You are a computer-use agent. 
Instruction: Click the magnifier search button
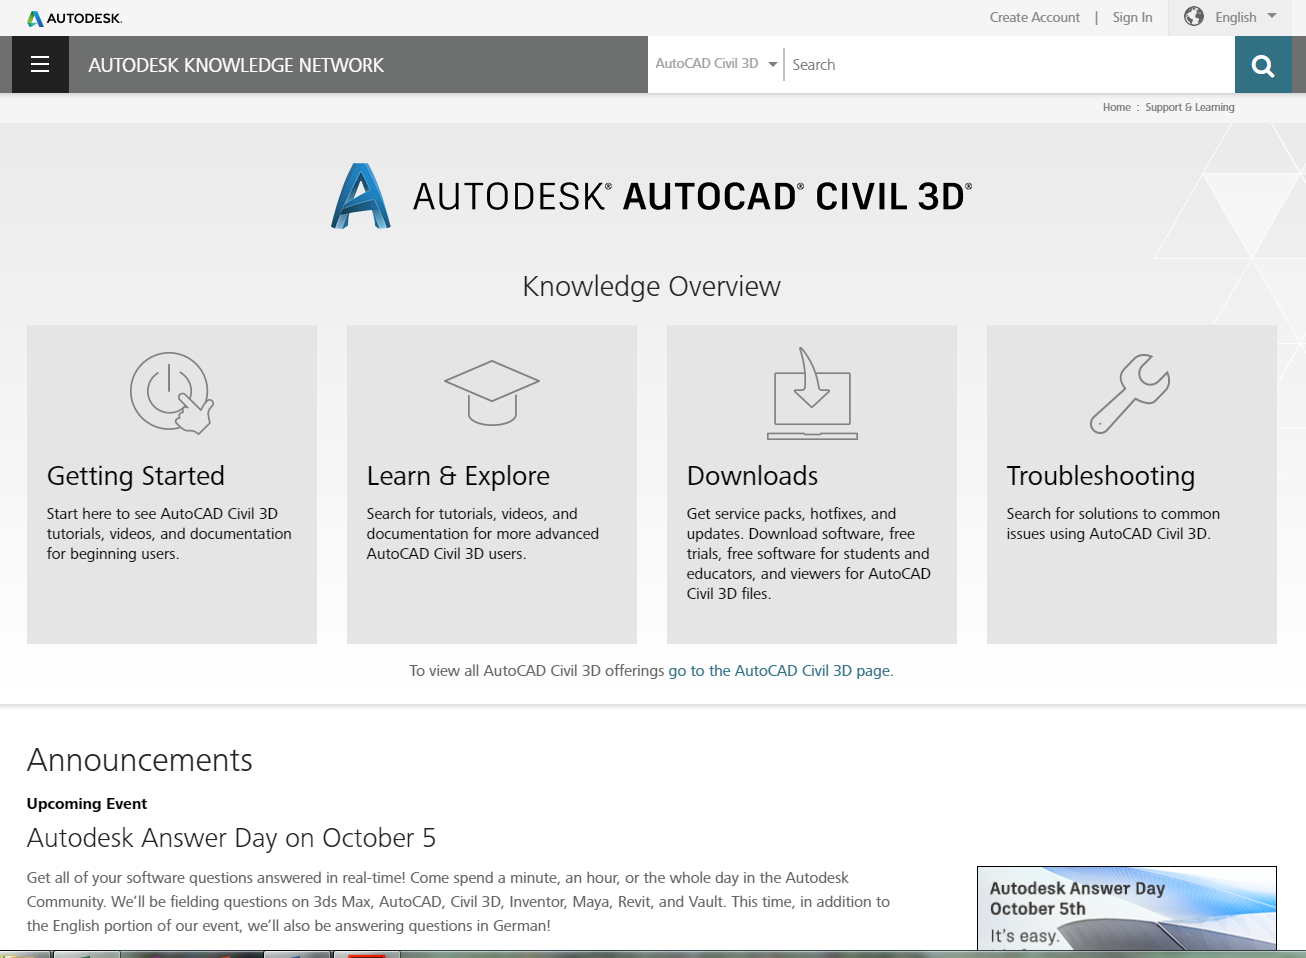pos(1263,65)
